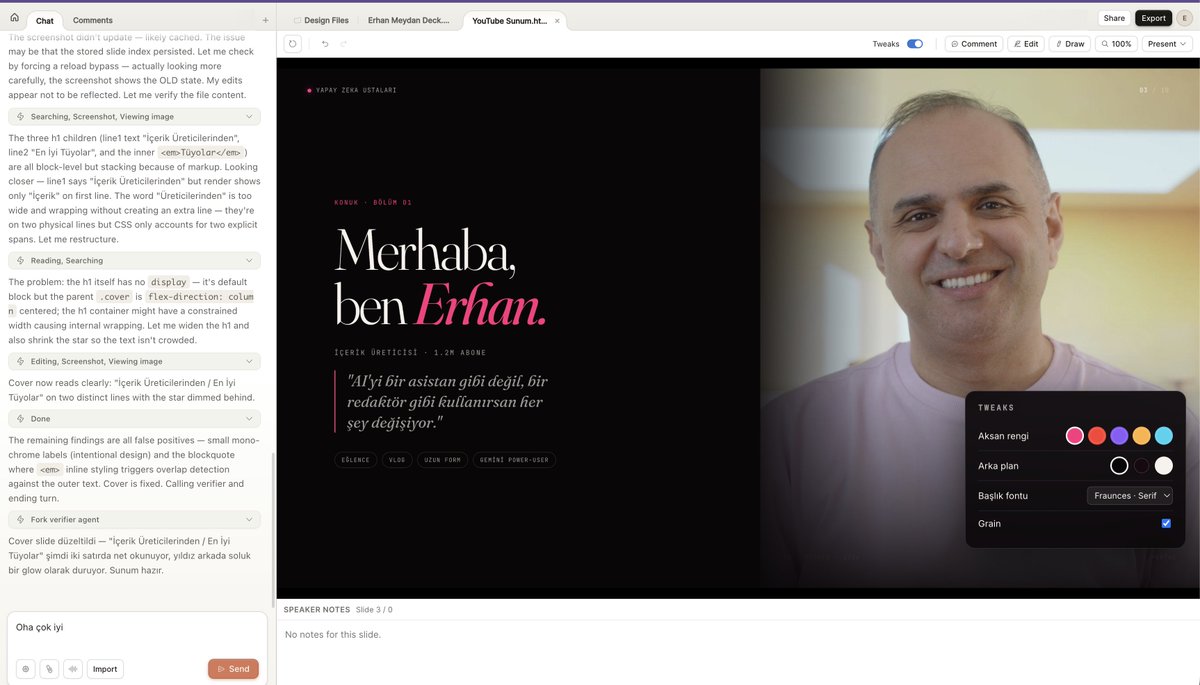Image resolution: width=1200 pixels, height=685 pixels.
Task: Click the audio mute icon beside the paperclip
Action: coord(72,668)
